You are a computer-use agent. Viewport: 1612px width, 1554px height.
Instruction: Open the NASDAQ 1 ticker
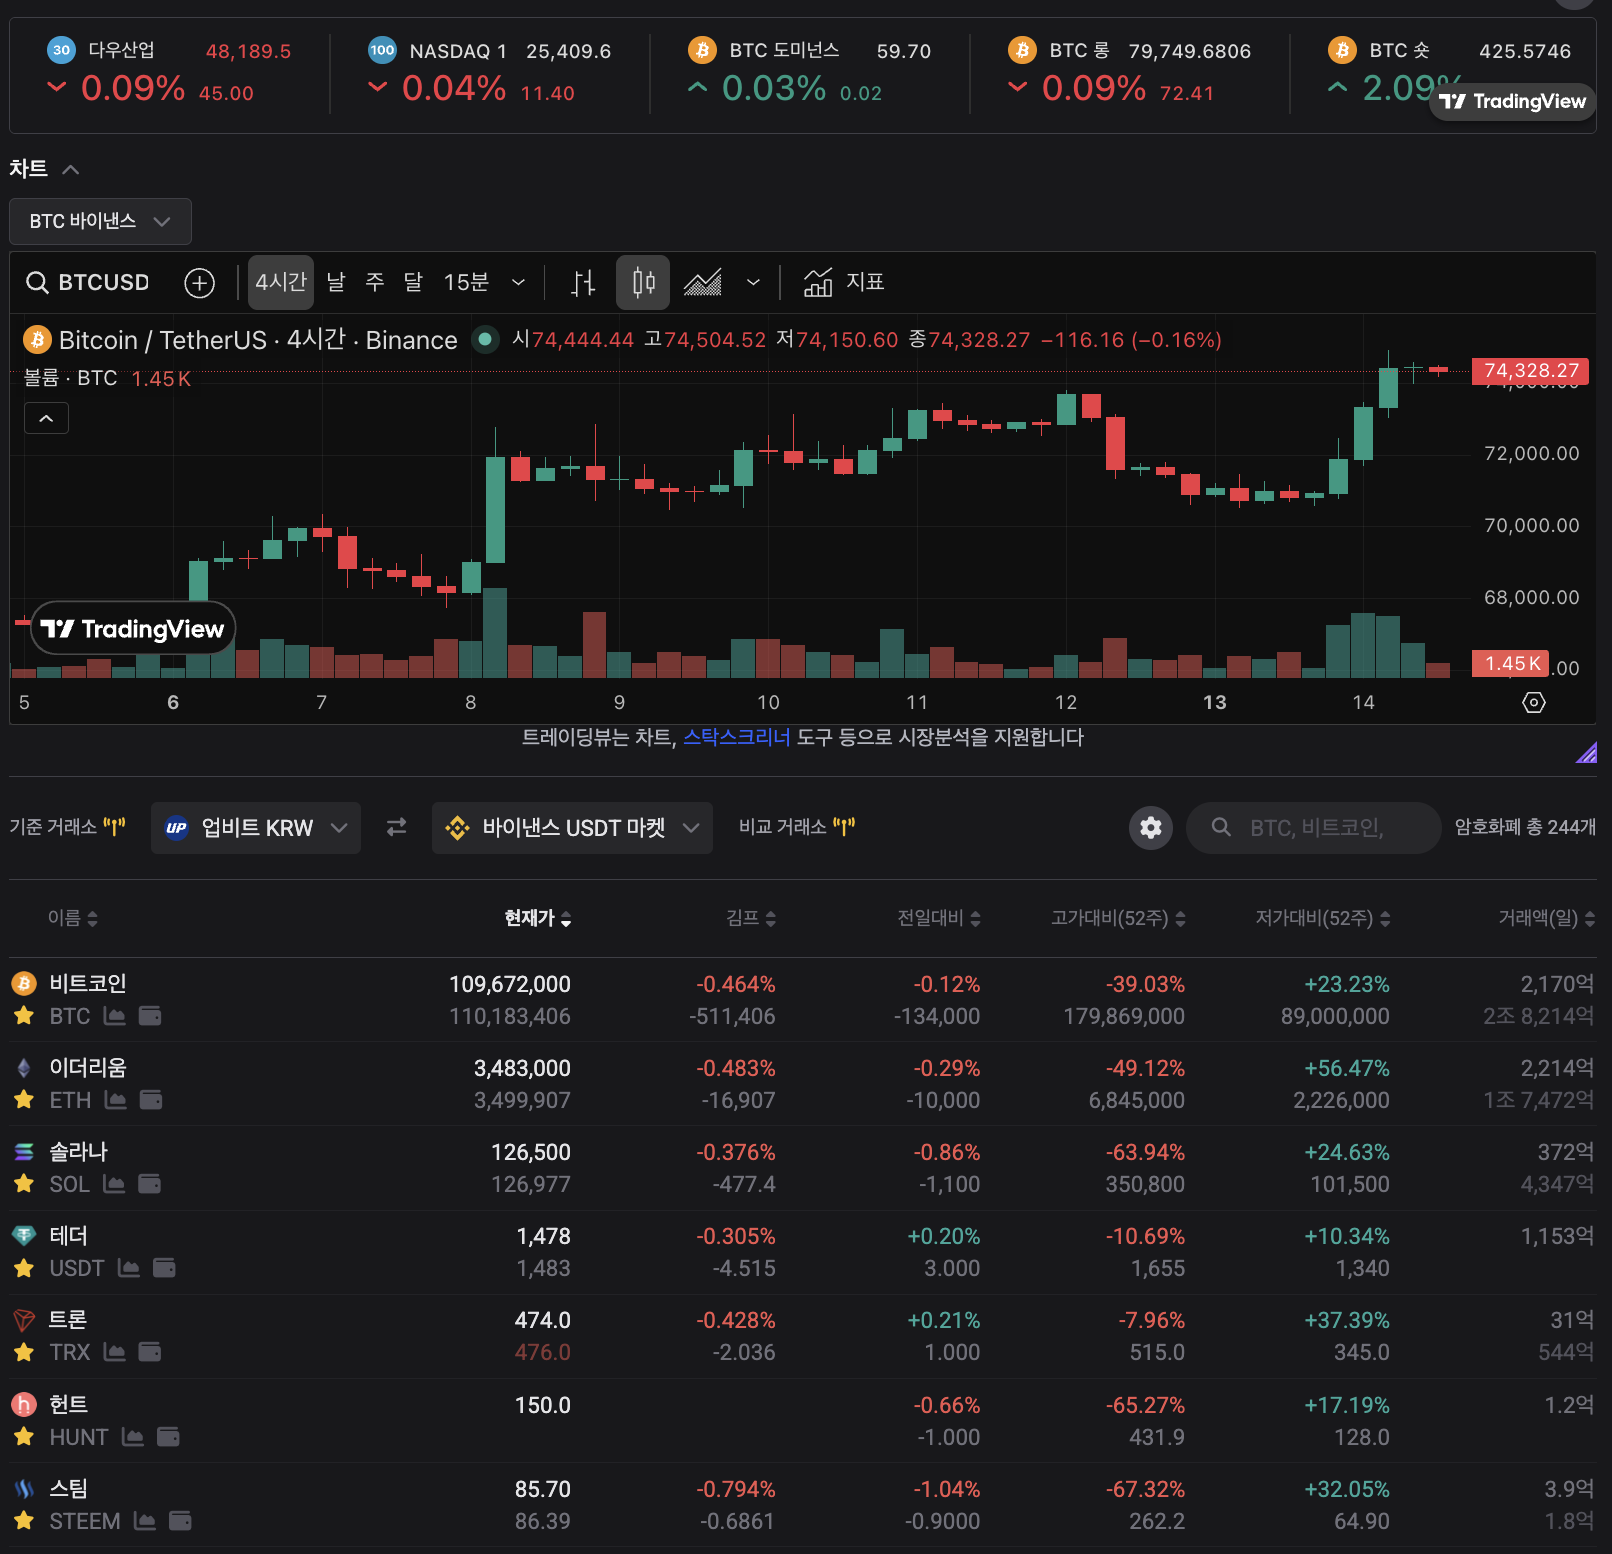tap(490, 72)
